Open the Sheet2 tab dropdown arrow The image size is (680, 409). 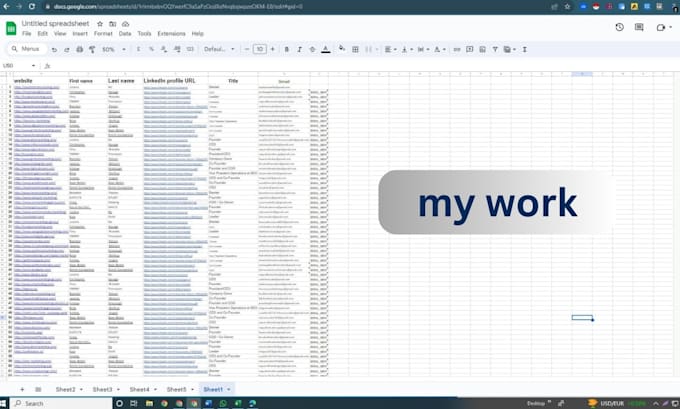81,389
